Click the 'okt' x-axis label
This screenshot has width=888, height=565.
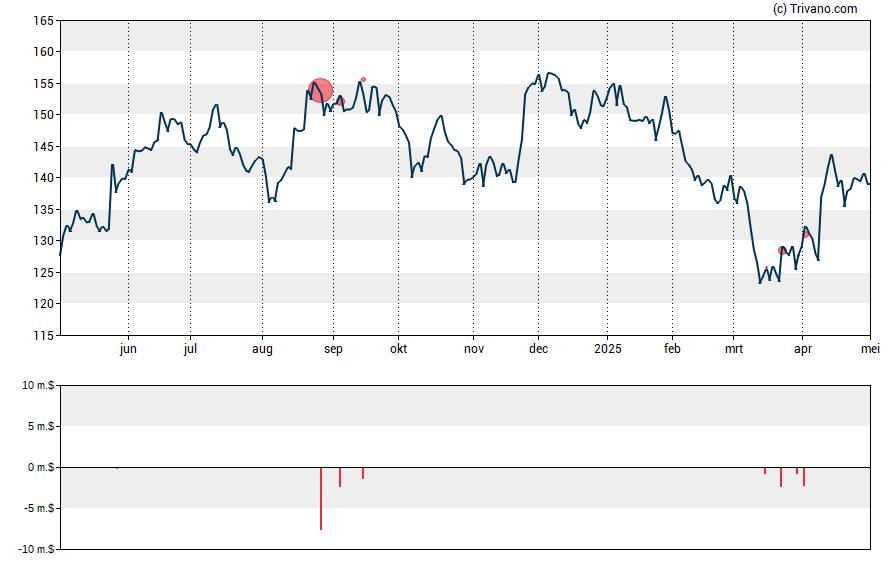point(398,349)
